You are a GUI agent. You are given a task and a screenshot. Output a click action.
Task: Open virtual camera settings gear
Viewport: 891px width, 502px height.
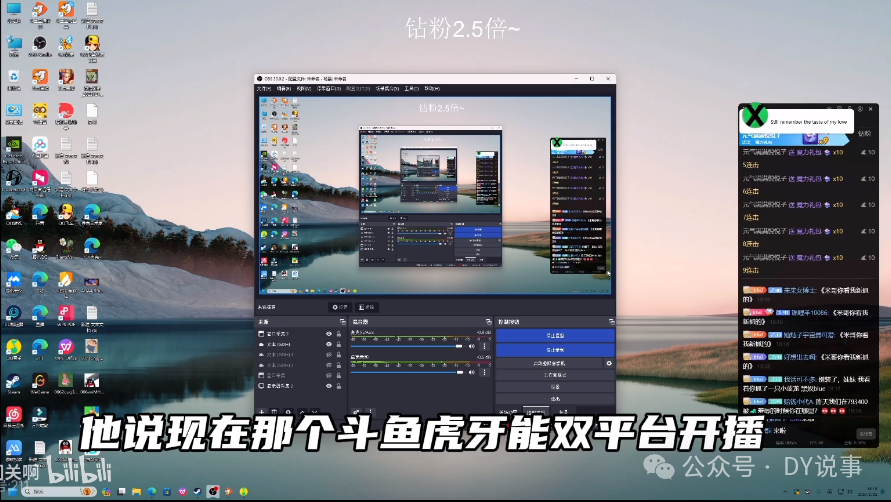609,363
